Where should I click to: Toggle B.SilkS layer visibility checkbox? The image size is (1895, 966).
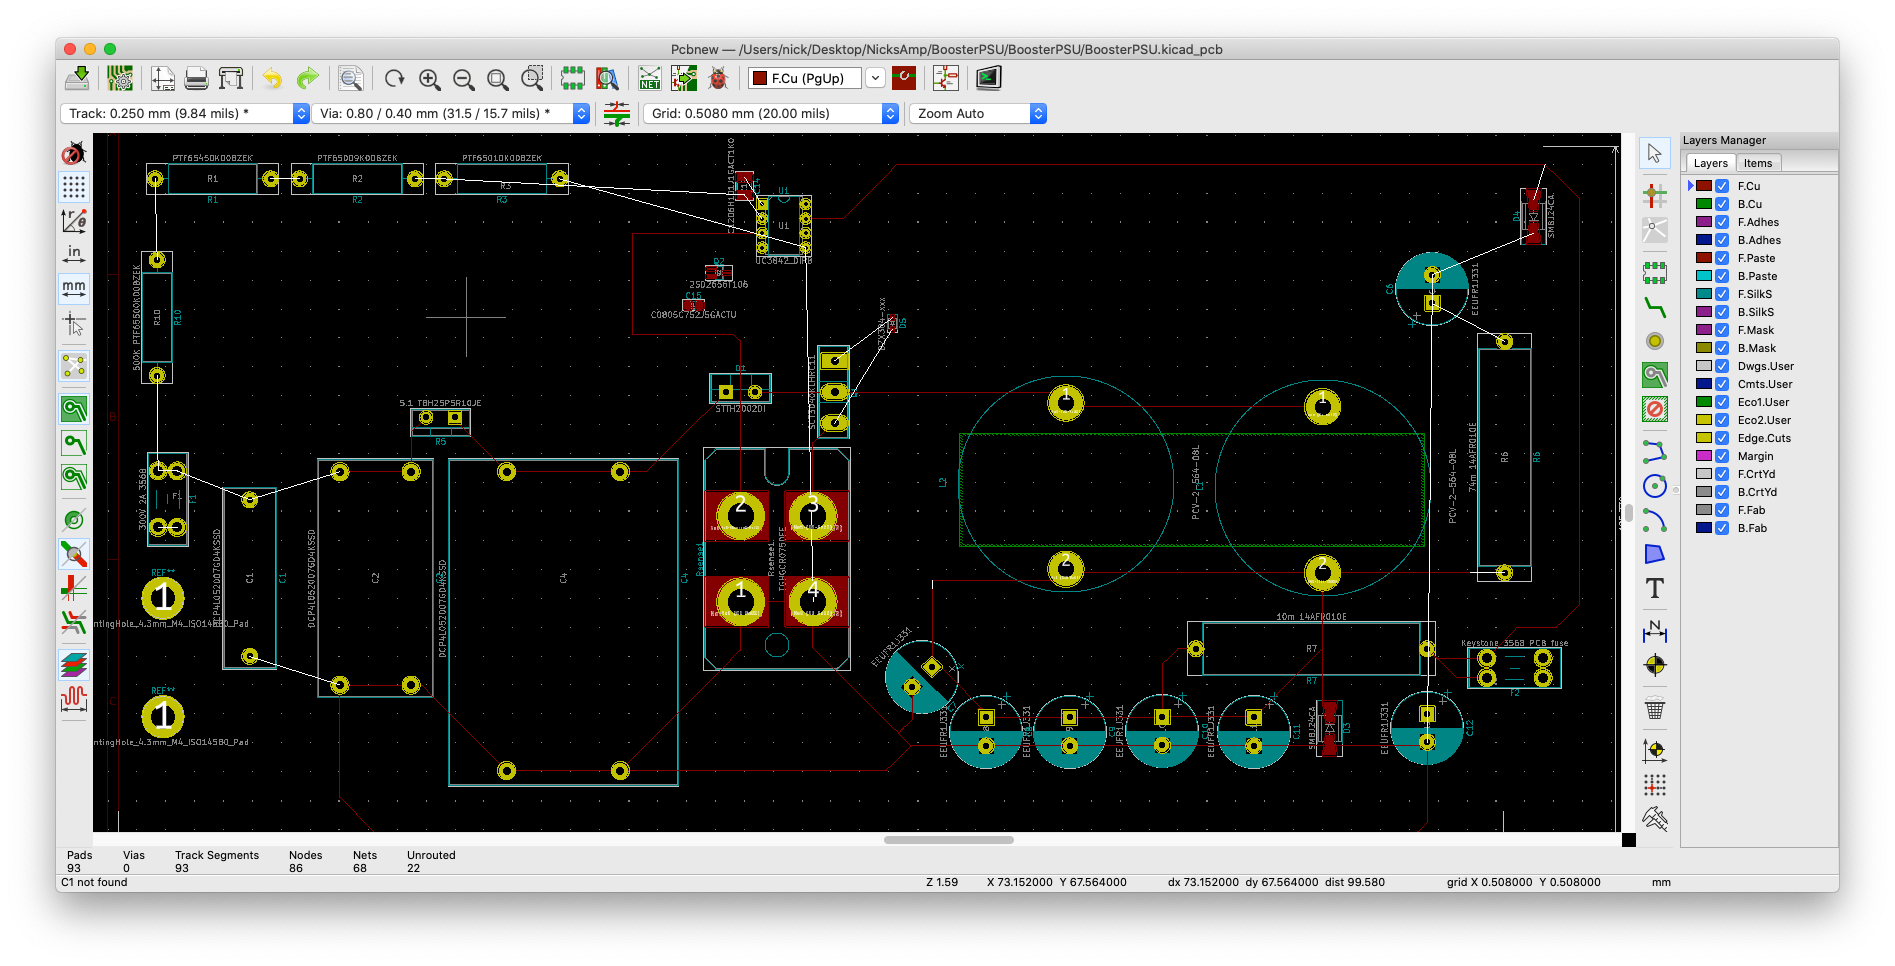(x=1722, y=312)
